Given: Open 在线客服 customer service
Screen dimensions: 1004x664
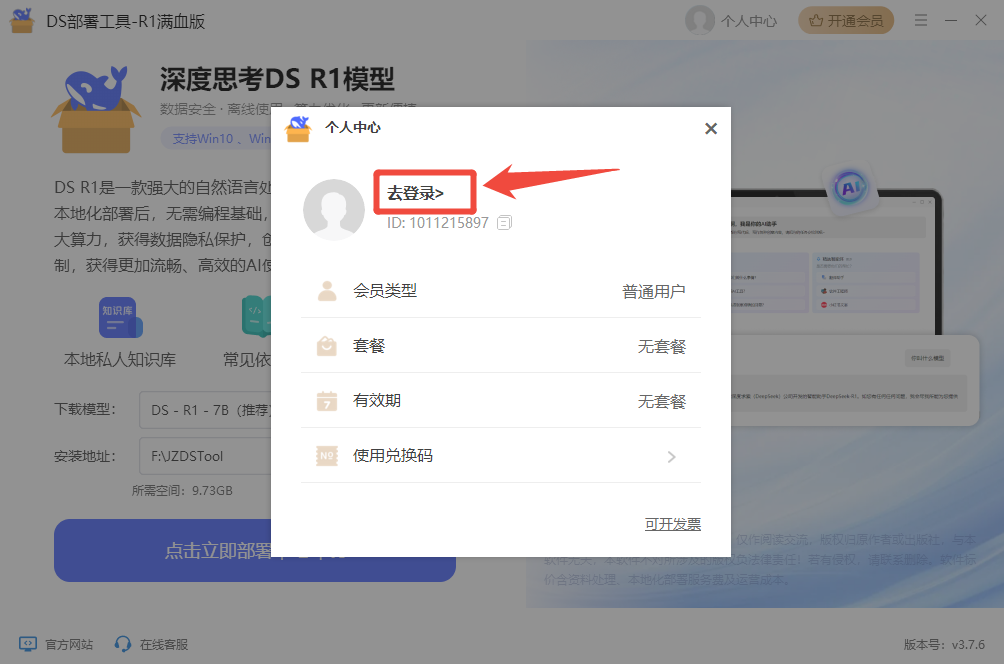Looking at the screenshot, I should tap(164, 644).
